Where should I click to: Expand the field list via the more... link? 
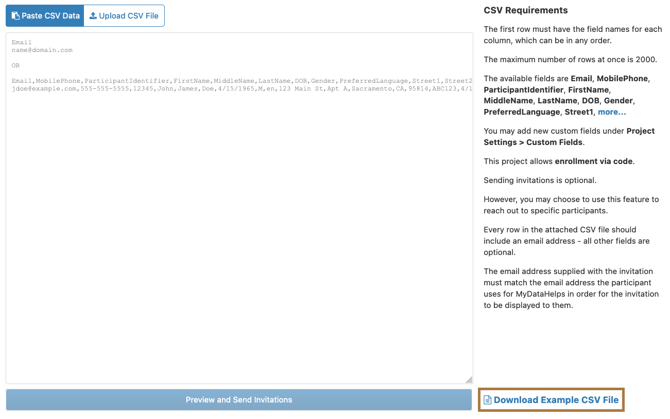(611, 112)
